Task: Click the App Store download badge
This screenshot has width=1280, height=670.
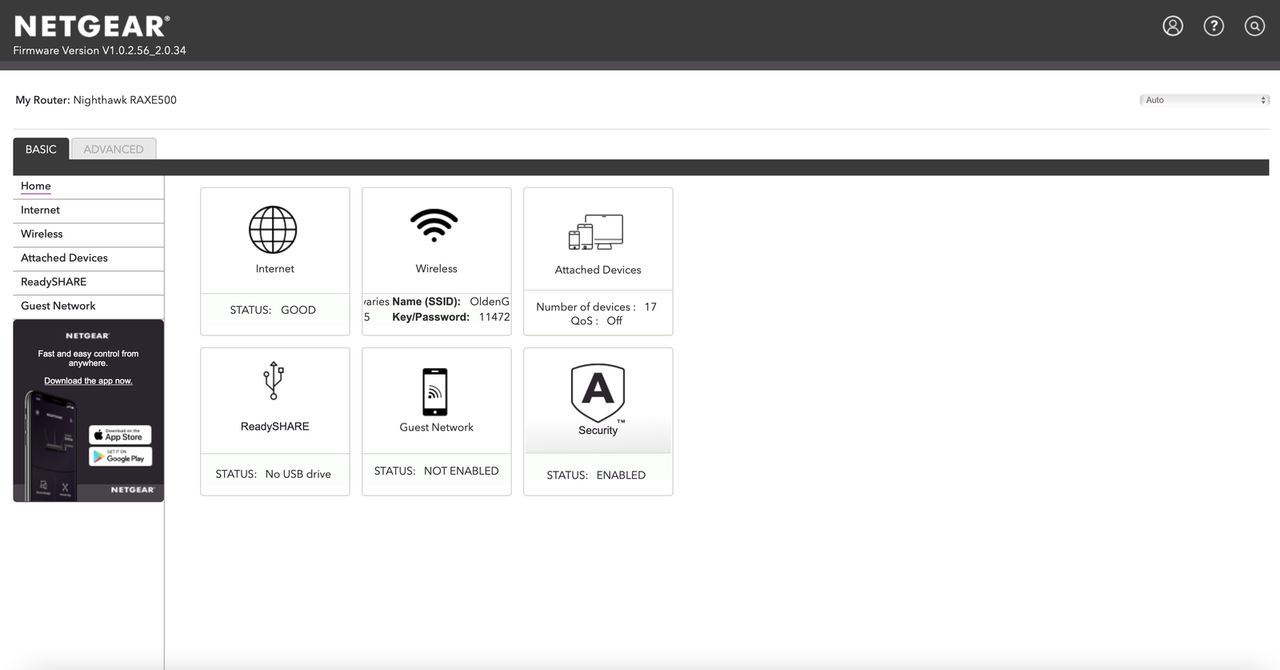Action: tap(120, 434)
